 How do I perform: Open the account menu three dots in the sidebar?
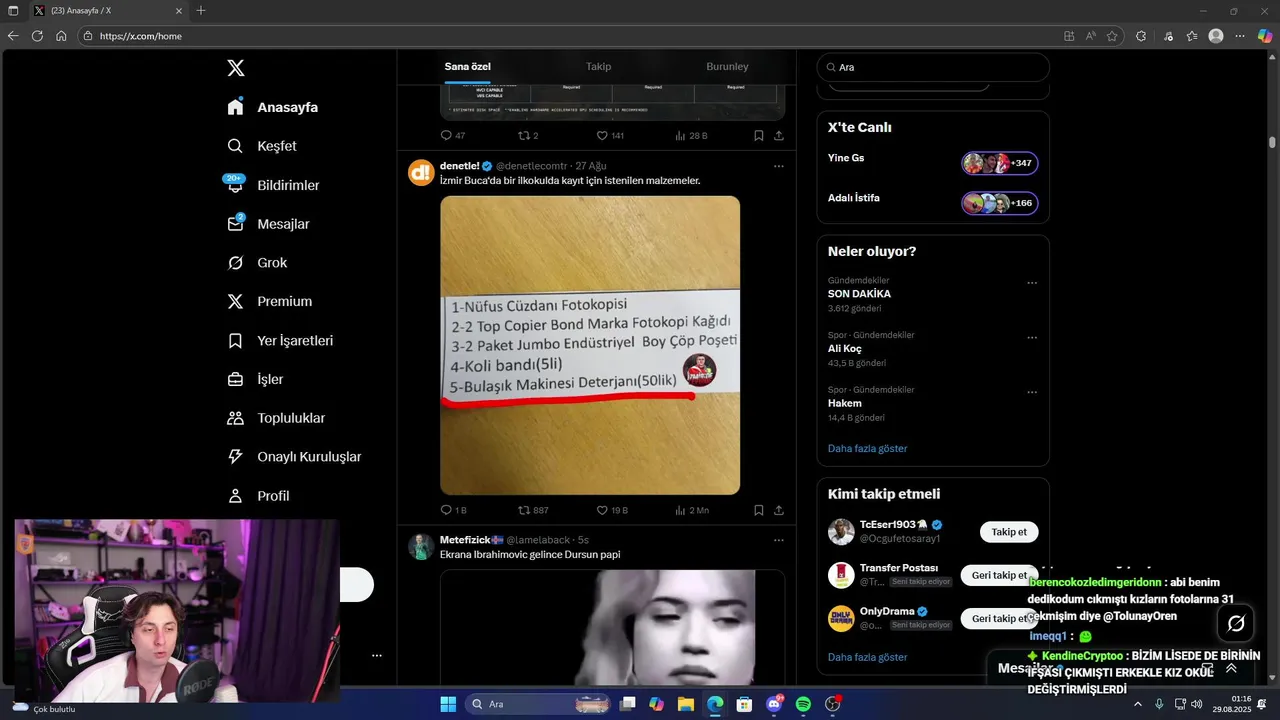point(376,656)
